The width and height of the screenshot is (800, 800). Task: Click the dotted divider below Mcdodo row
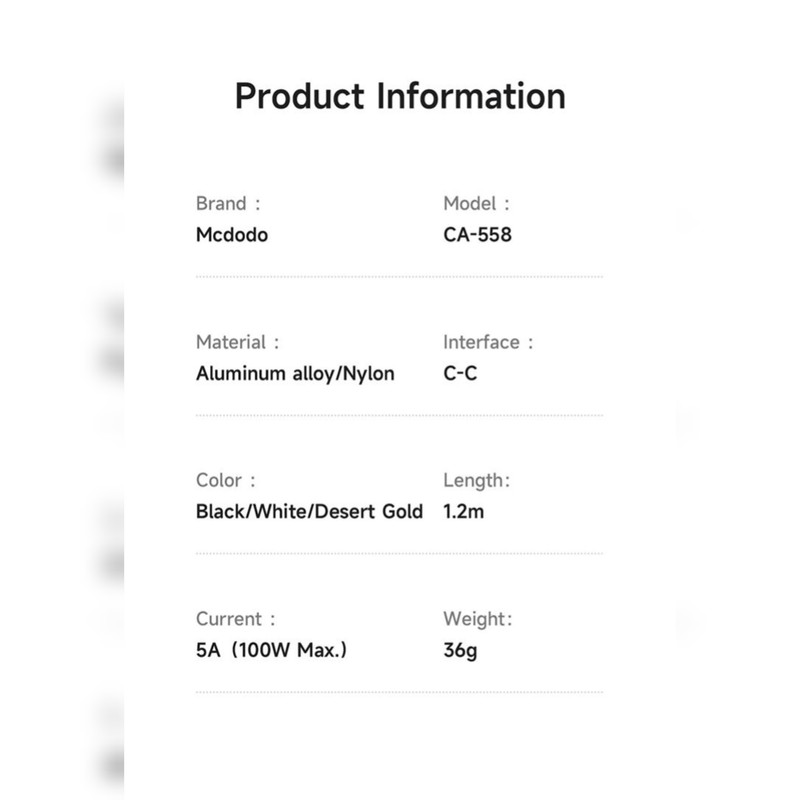coord(400,276)
